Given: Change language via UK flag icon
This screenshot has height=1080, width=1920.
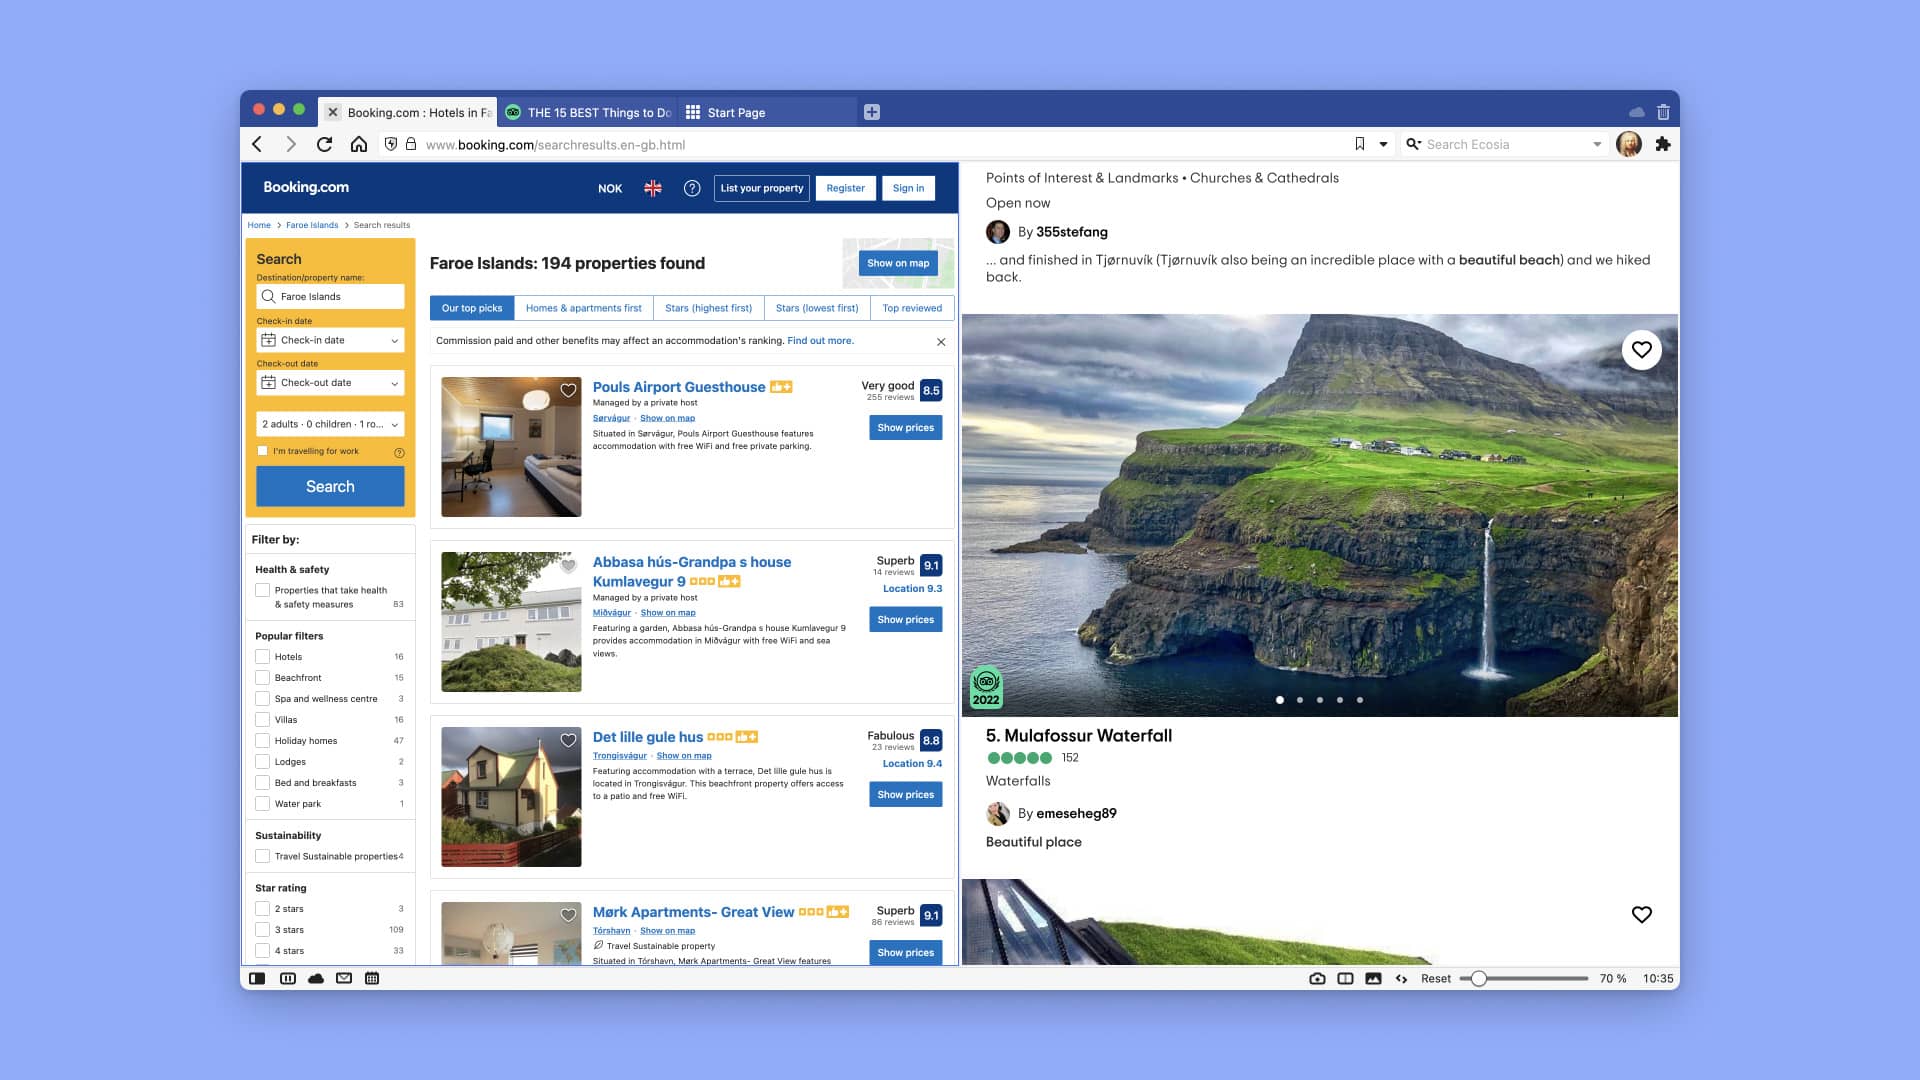Looking at the screenshot, I should click(653, 188).
